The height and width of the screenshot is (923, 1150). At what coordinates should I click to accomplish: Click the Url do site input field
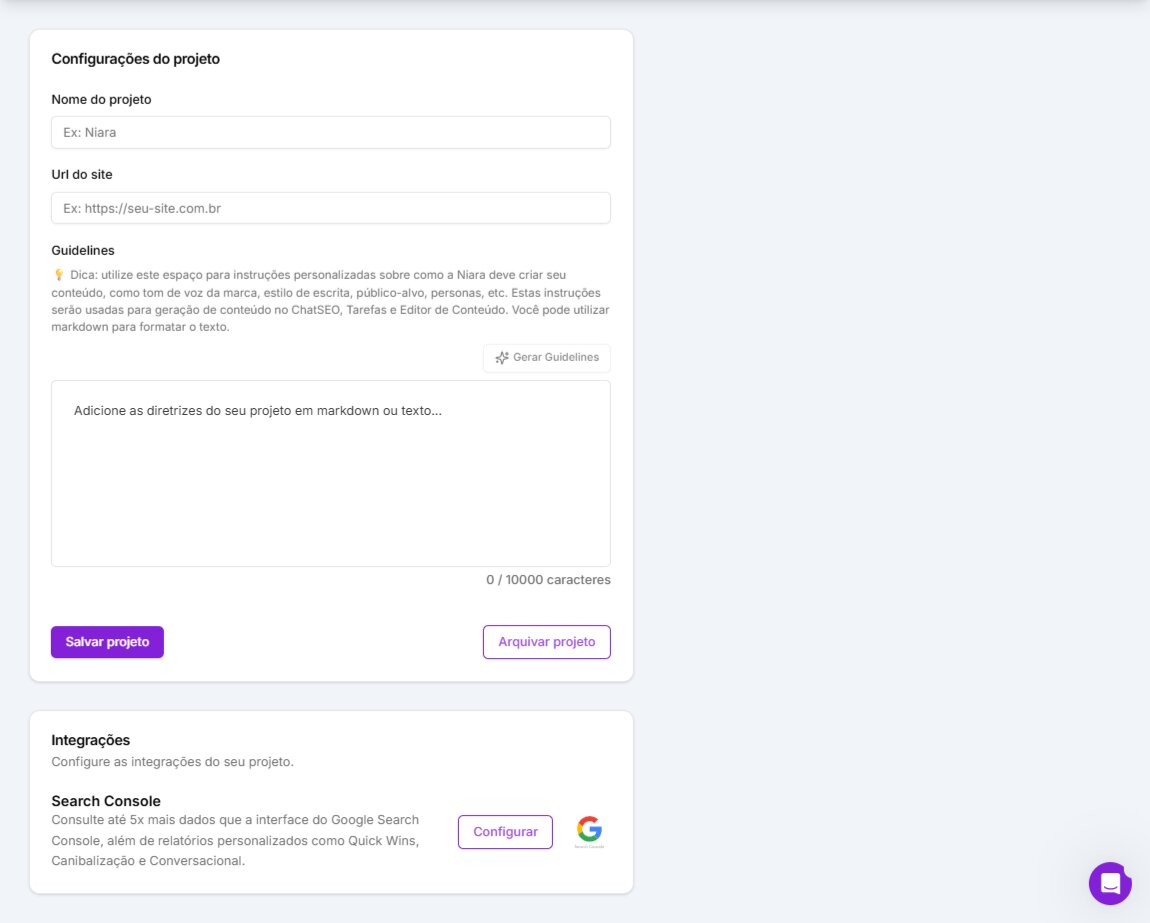(x=330, y=207)
